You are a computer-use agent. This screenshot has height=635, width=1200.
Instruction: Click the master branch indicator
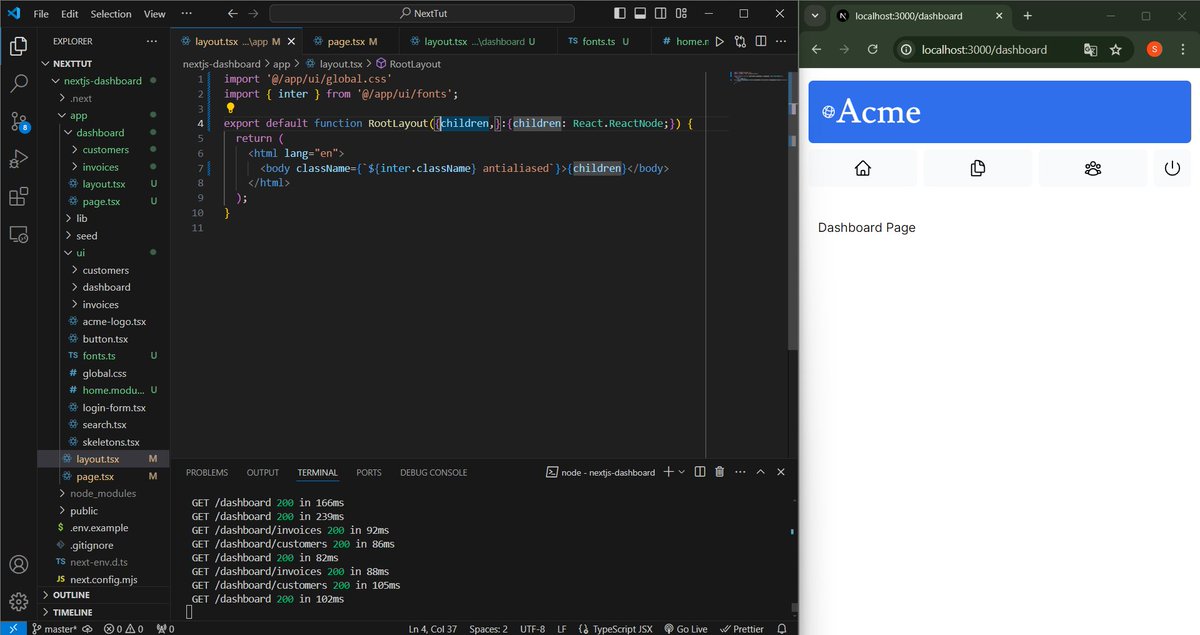click(x=55, y=628)
